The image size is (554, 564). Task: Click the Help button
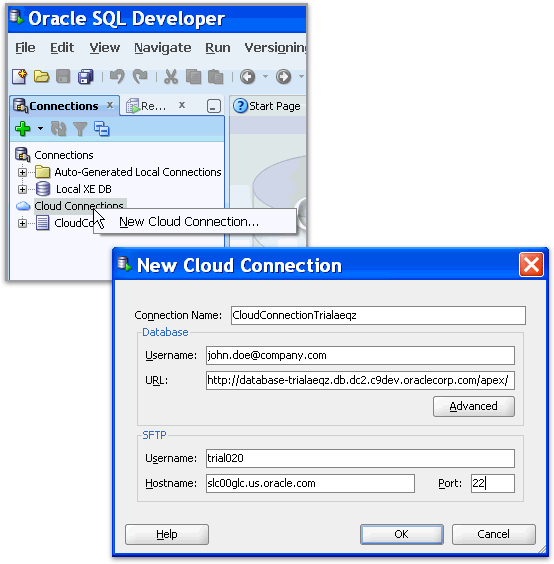pyautogui.click(x=167, y=535)
